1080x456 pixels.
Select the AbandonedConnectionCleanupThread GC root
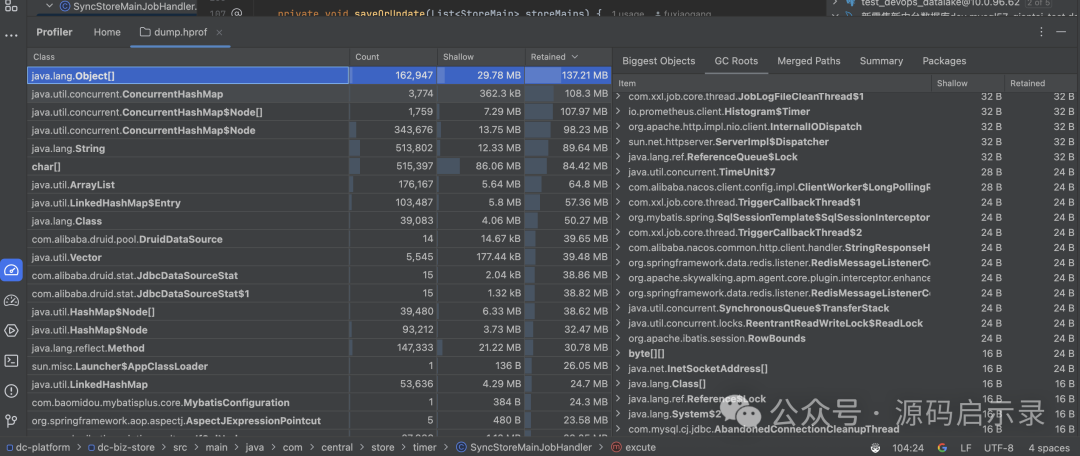tap(847, 429)
